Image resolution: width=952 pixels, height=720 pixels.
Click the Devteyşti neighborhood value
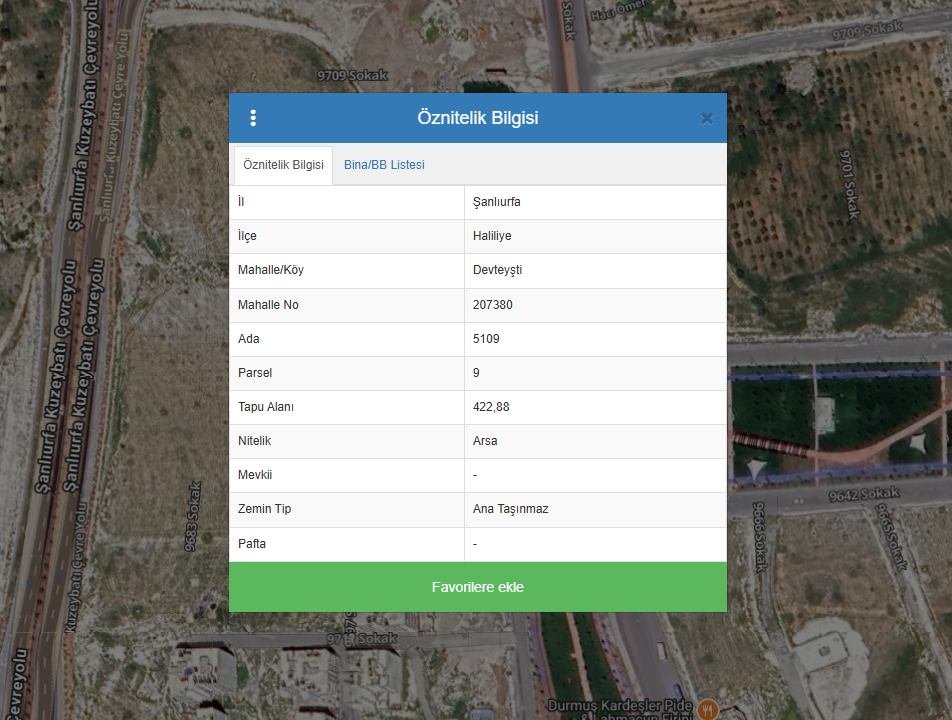(497, 270)
